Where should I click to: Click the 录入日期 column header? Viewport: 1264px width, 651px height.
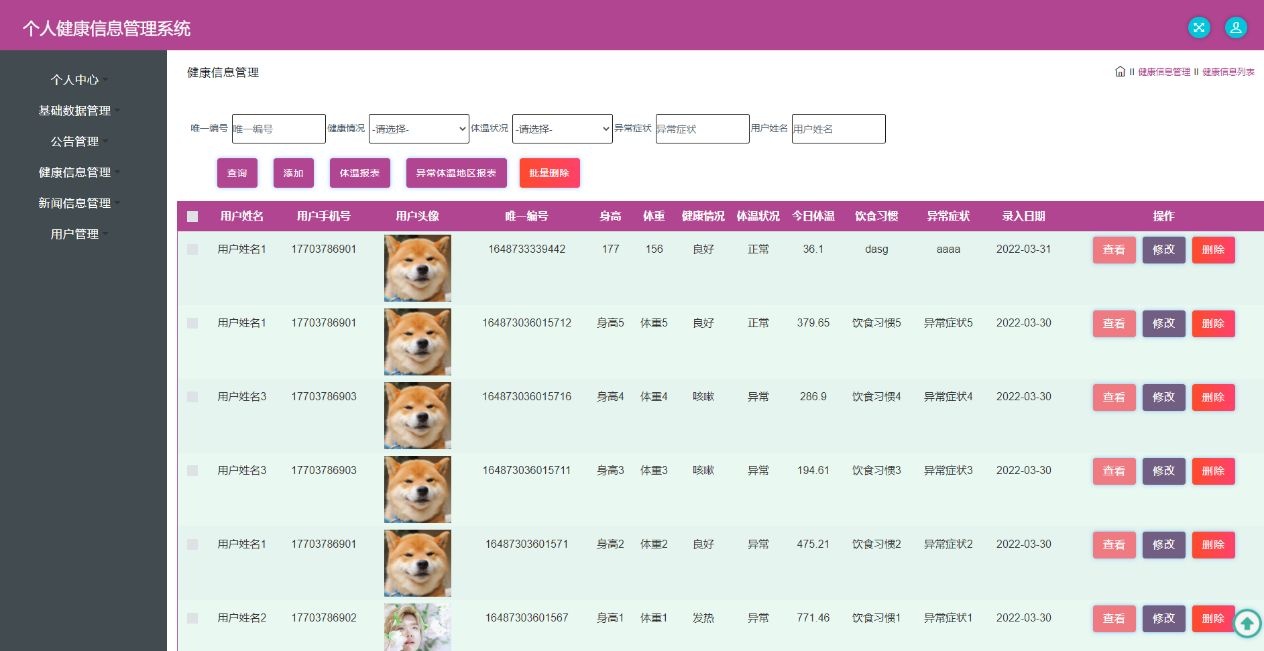click(x=1024, y=216)
